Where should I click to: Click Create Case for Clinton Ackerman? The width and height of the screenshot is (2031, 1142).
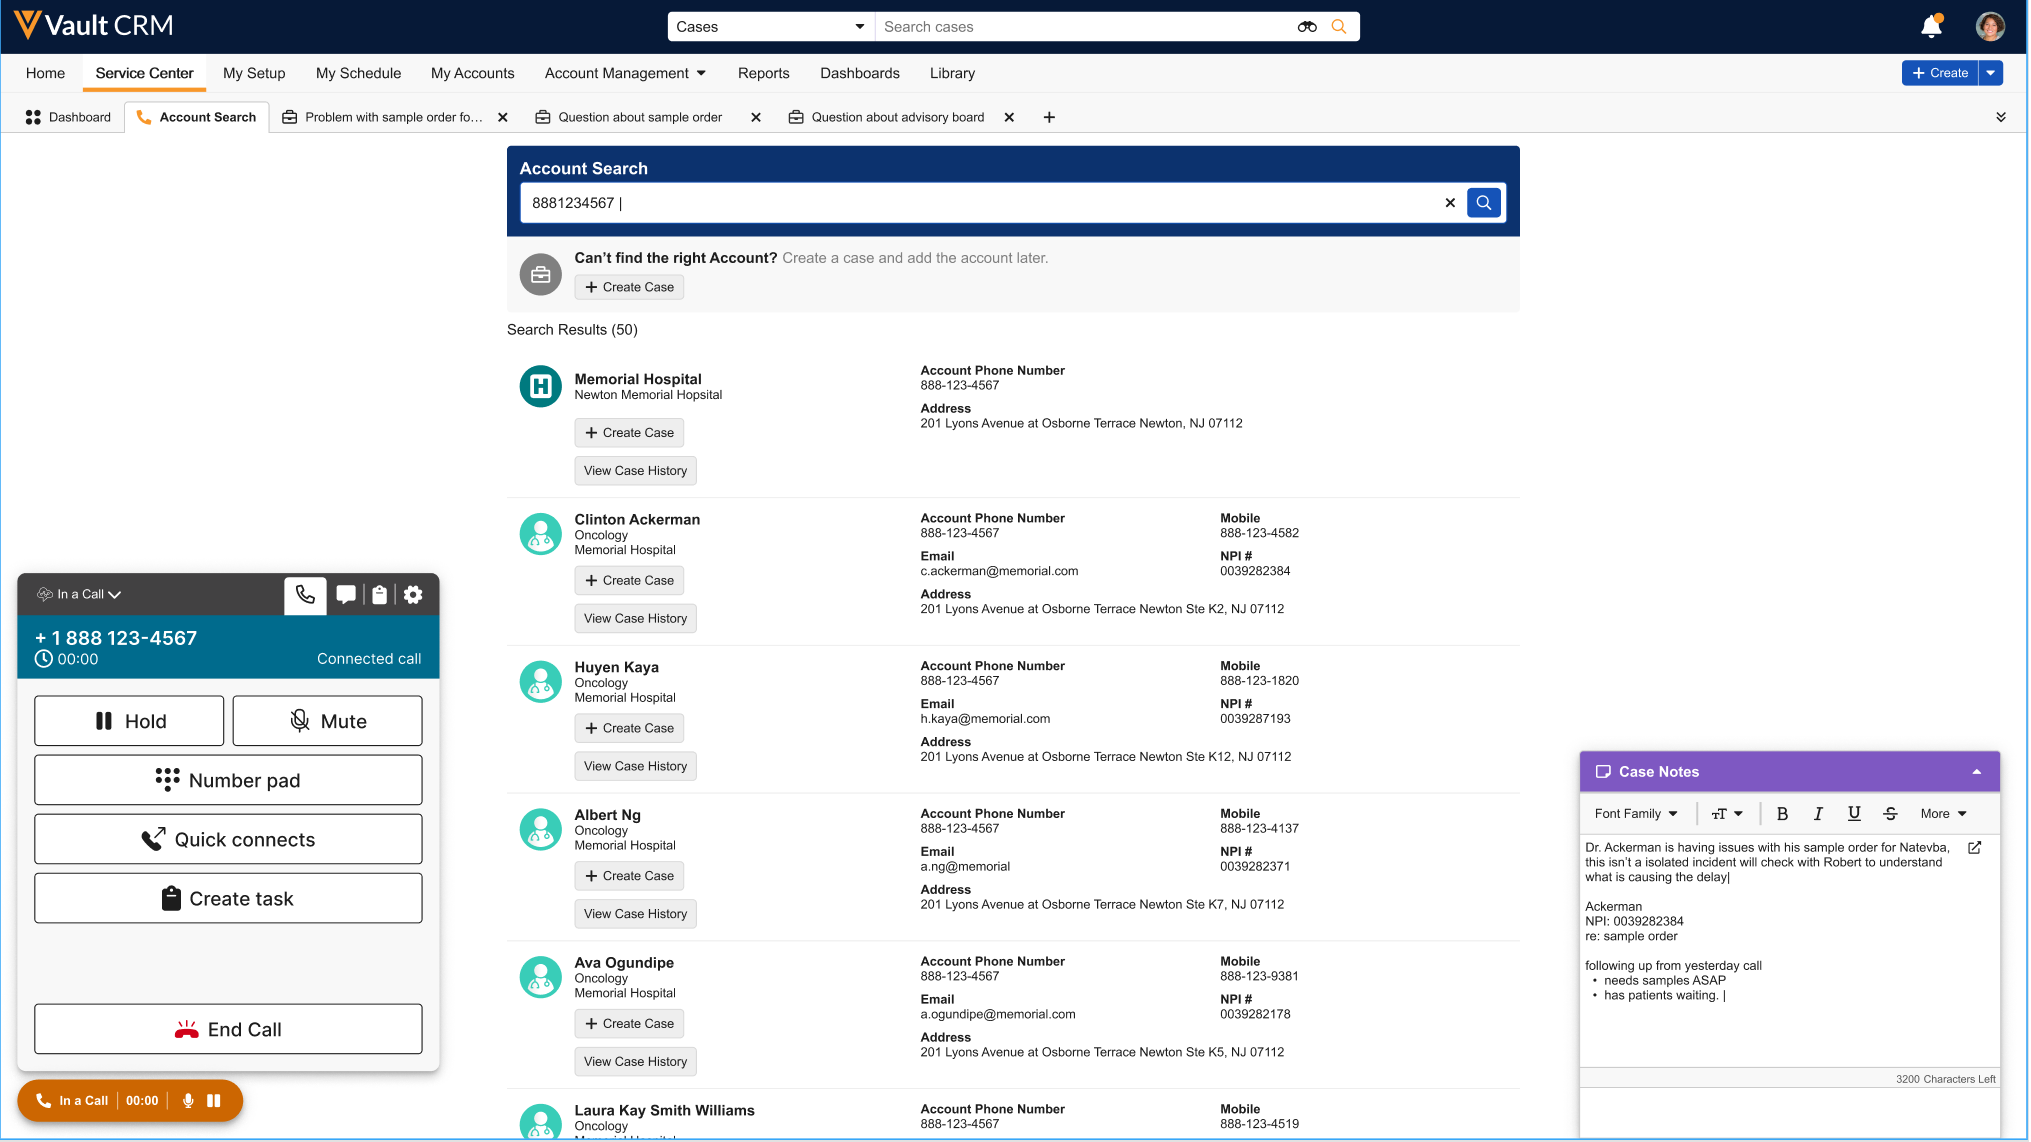pyautogui.click(x=629, y=581)
